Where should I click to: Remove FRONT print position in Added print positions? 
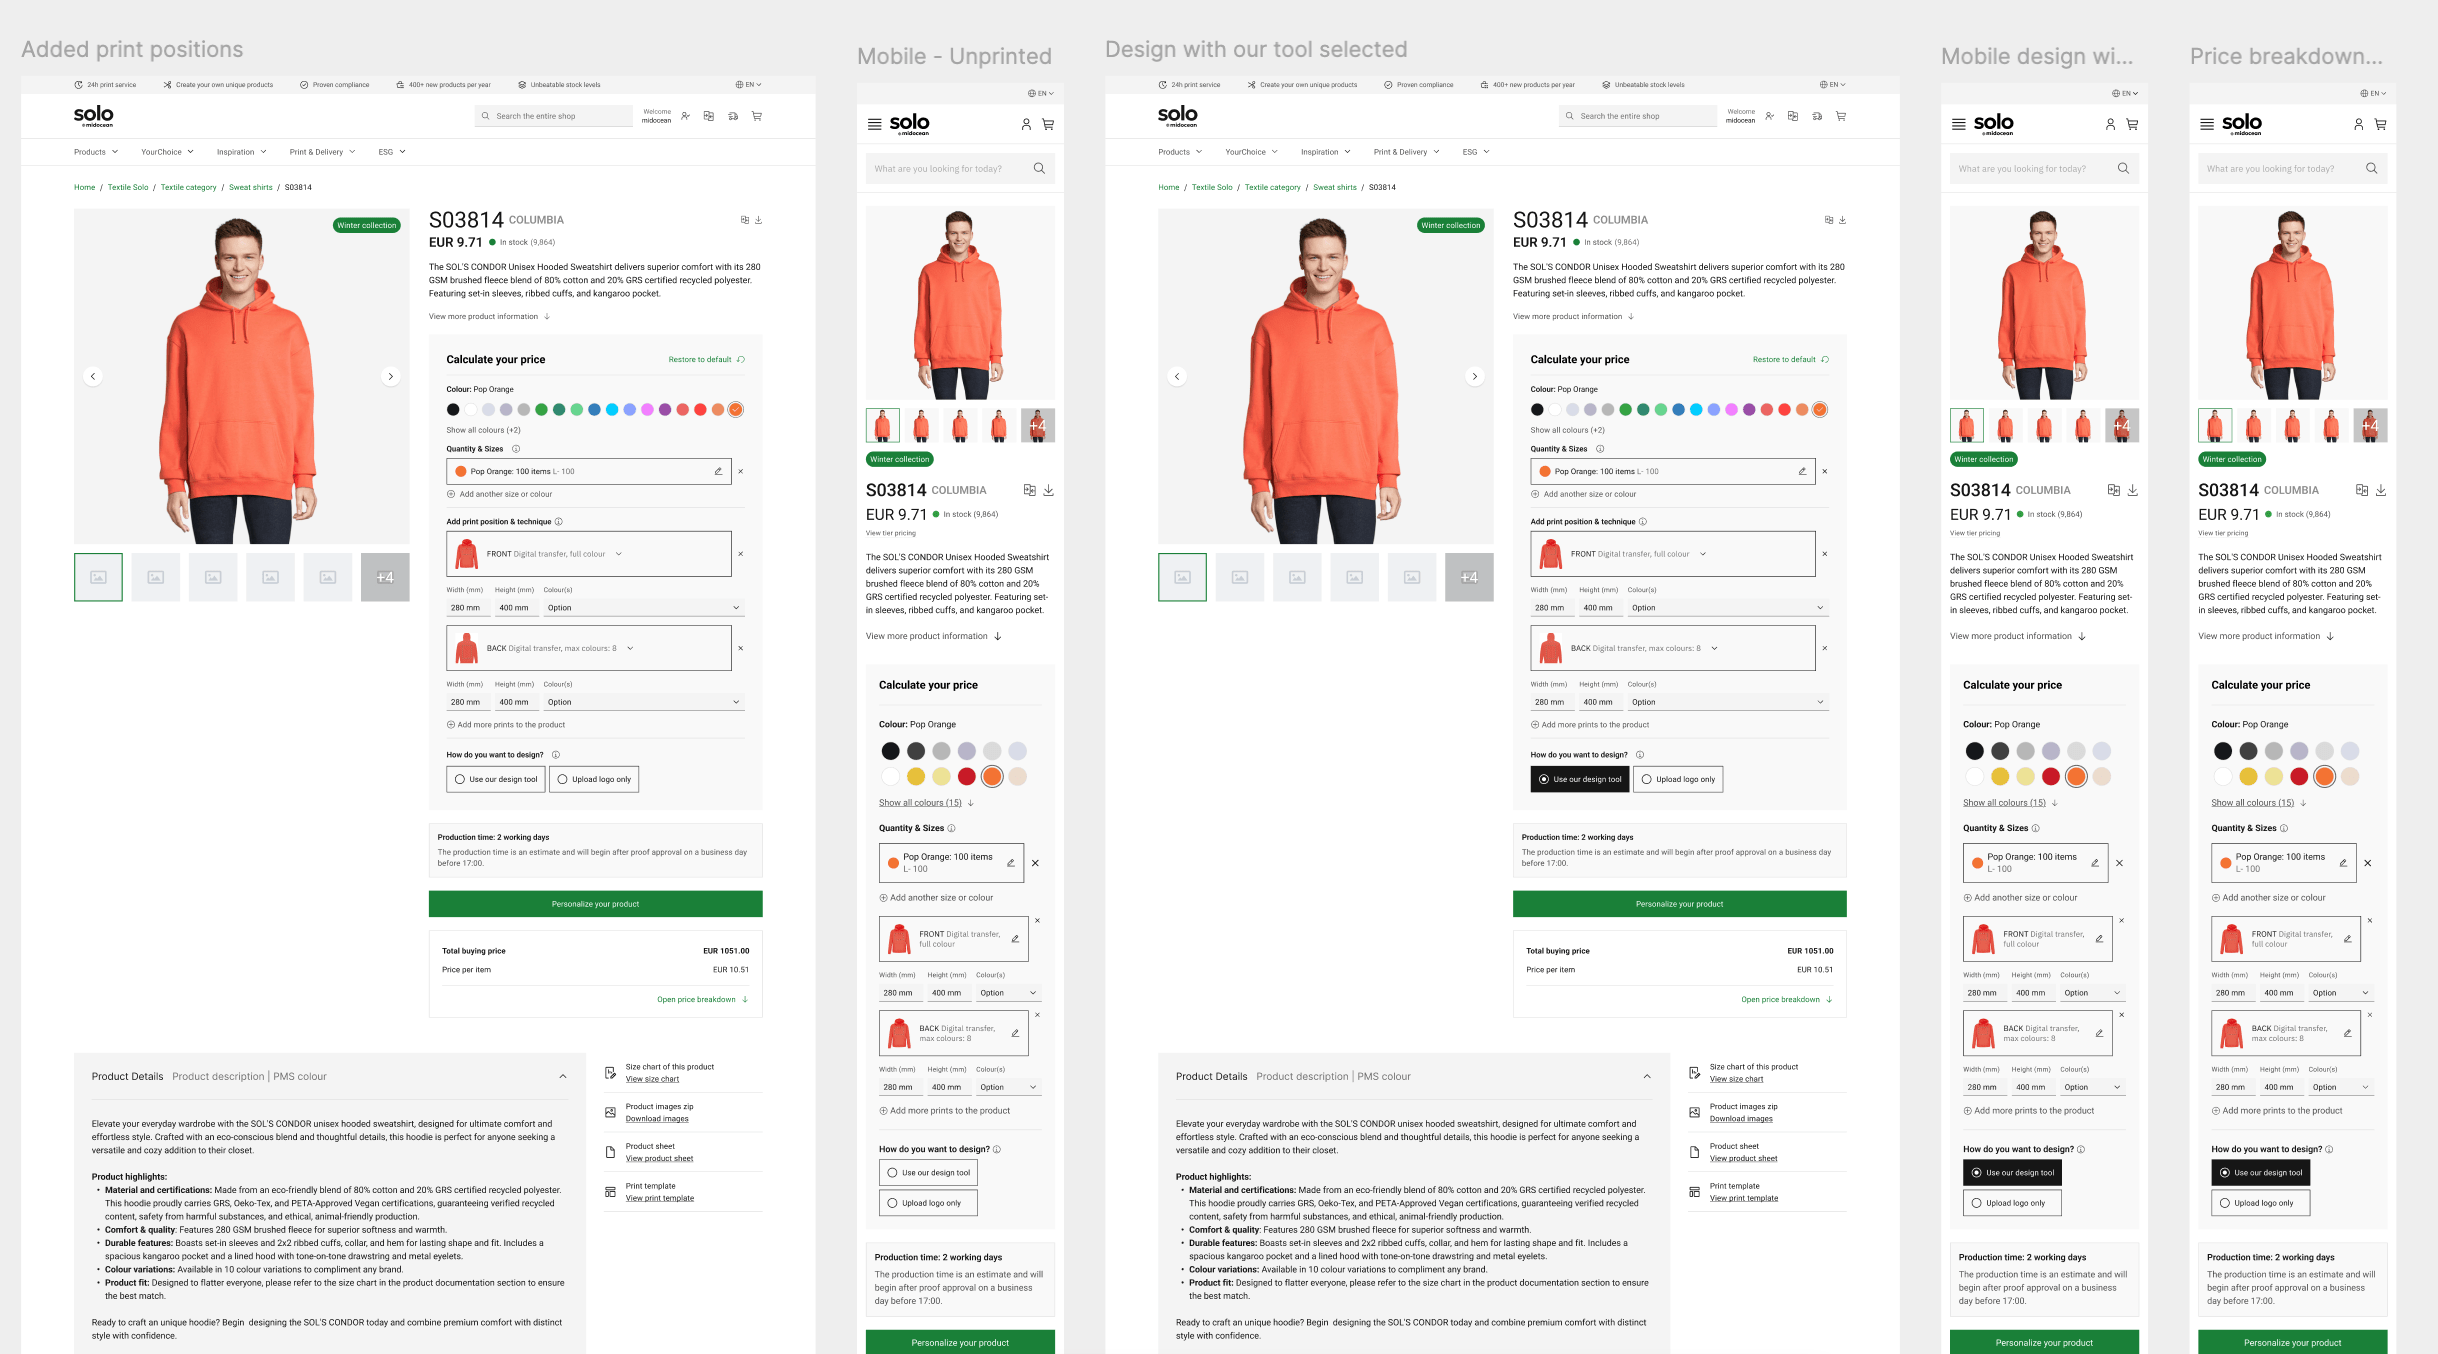coord(741,554)
